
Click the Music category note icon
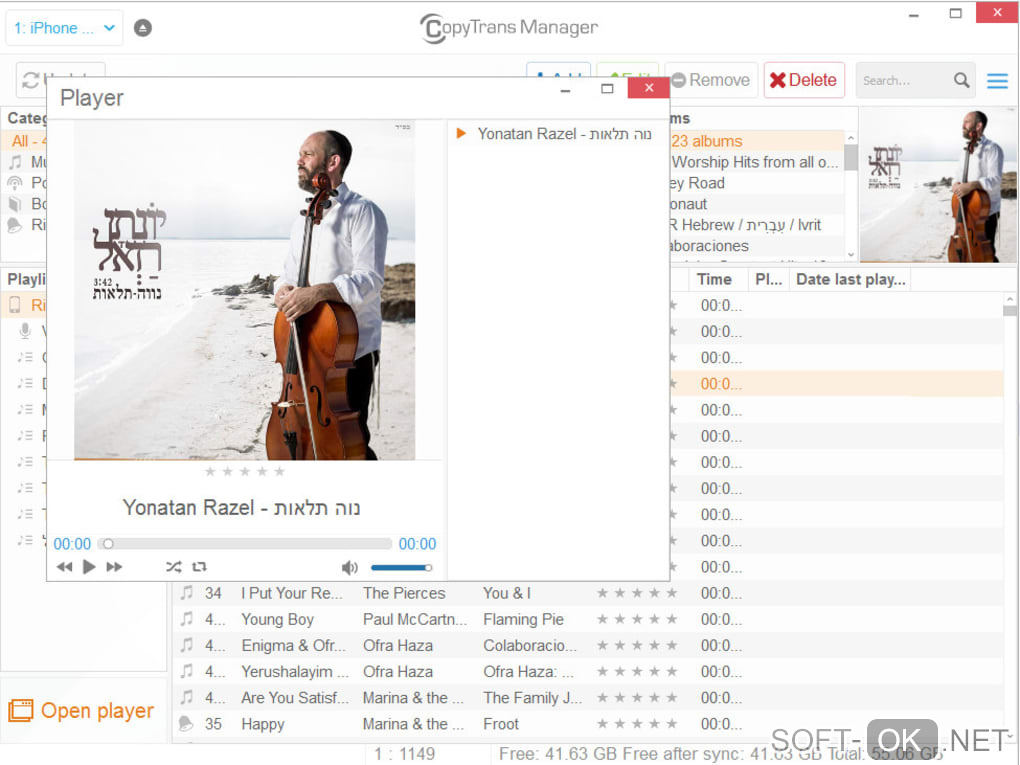tap(15, 161)
